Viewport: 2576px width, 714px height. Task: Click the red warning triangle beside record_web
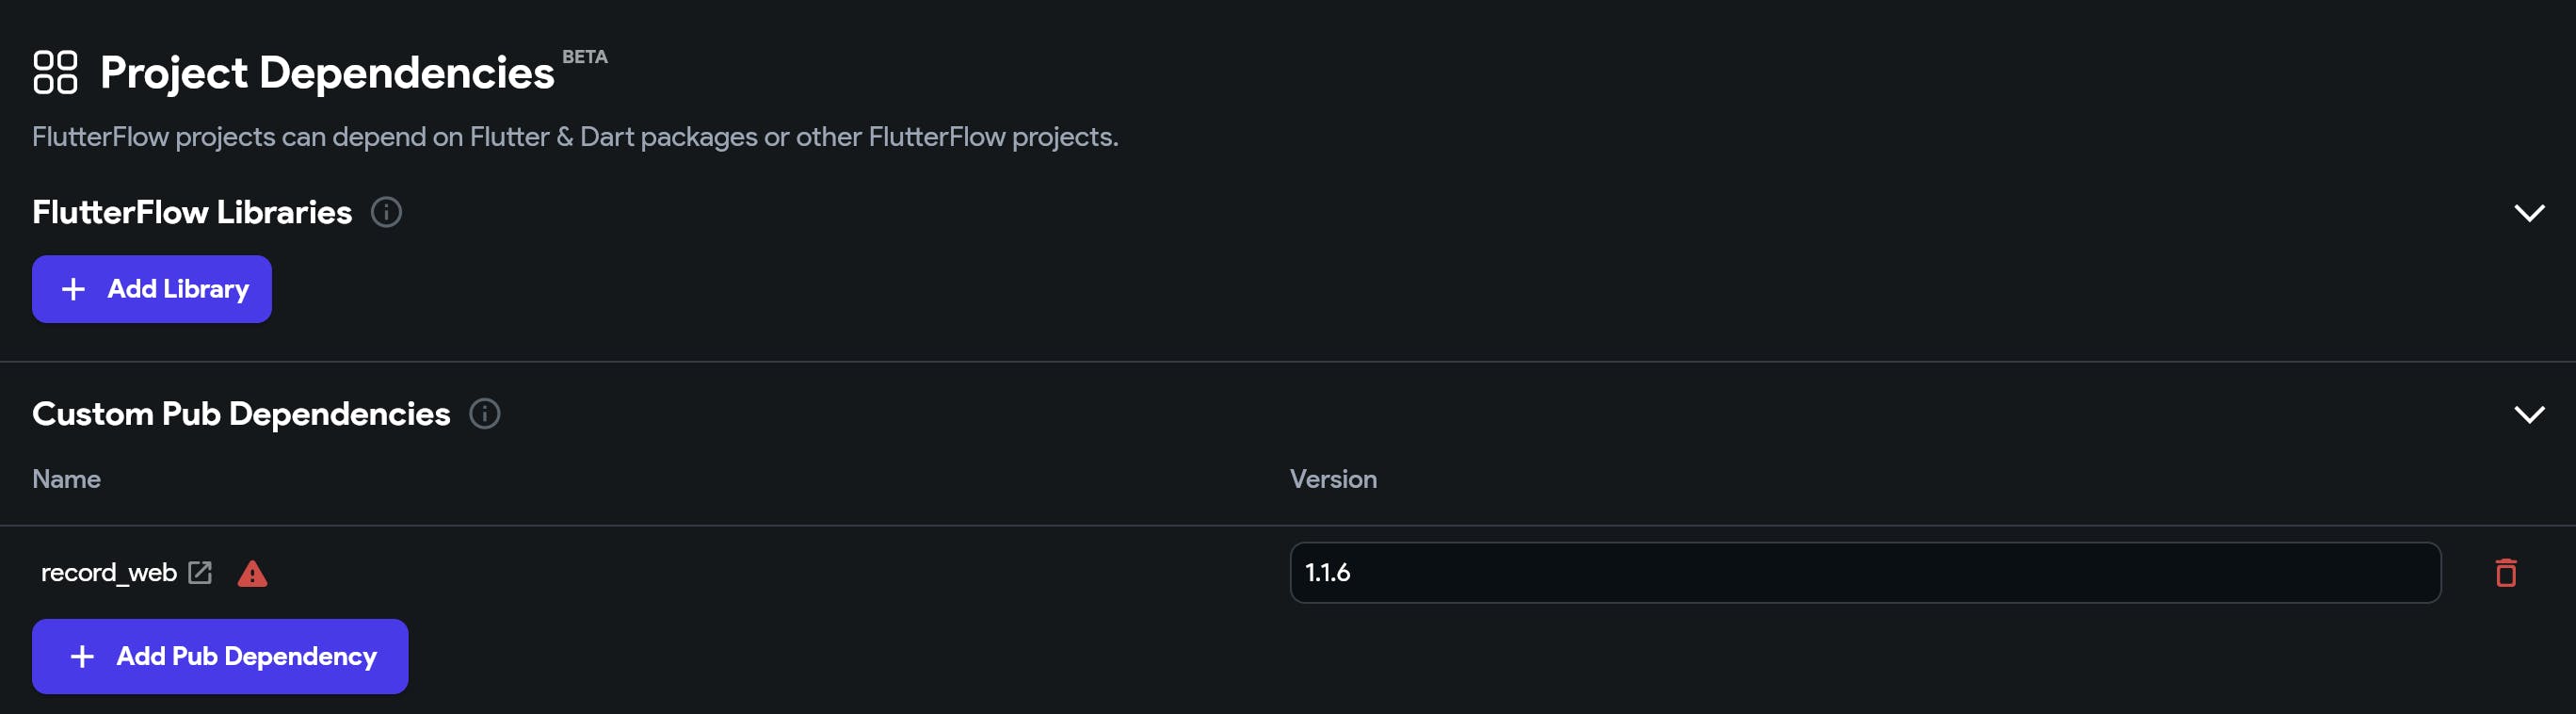252,573
